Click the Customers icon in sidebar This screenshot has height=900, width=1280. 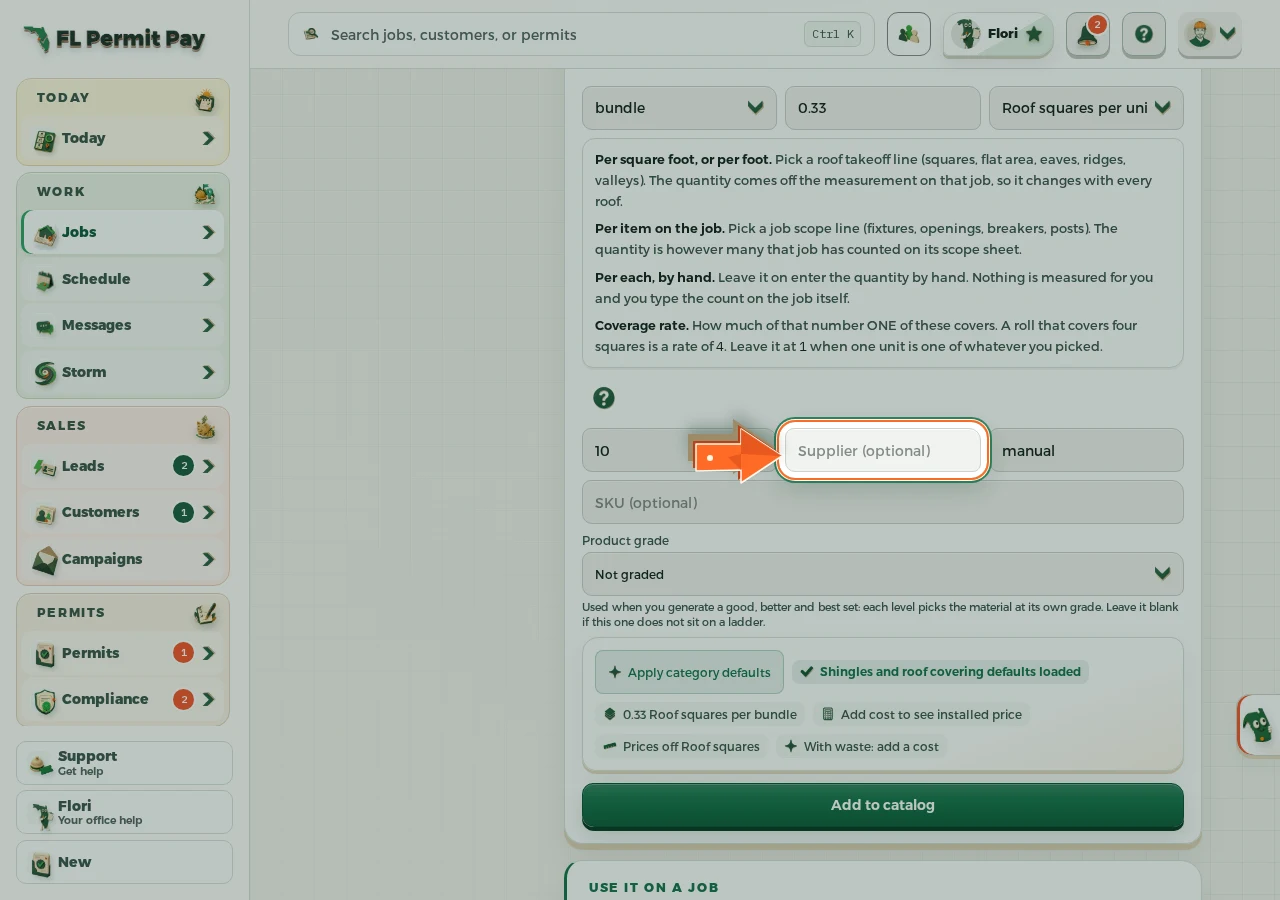(45, 513)
